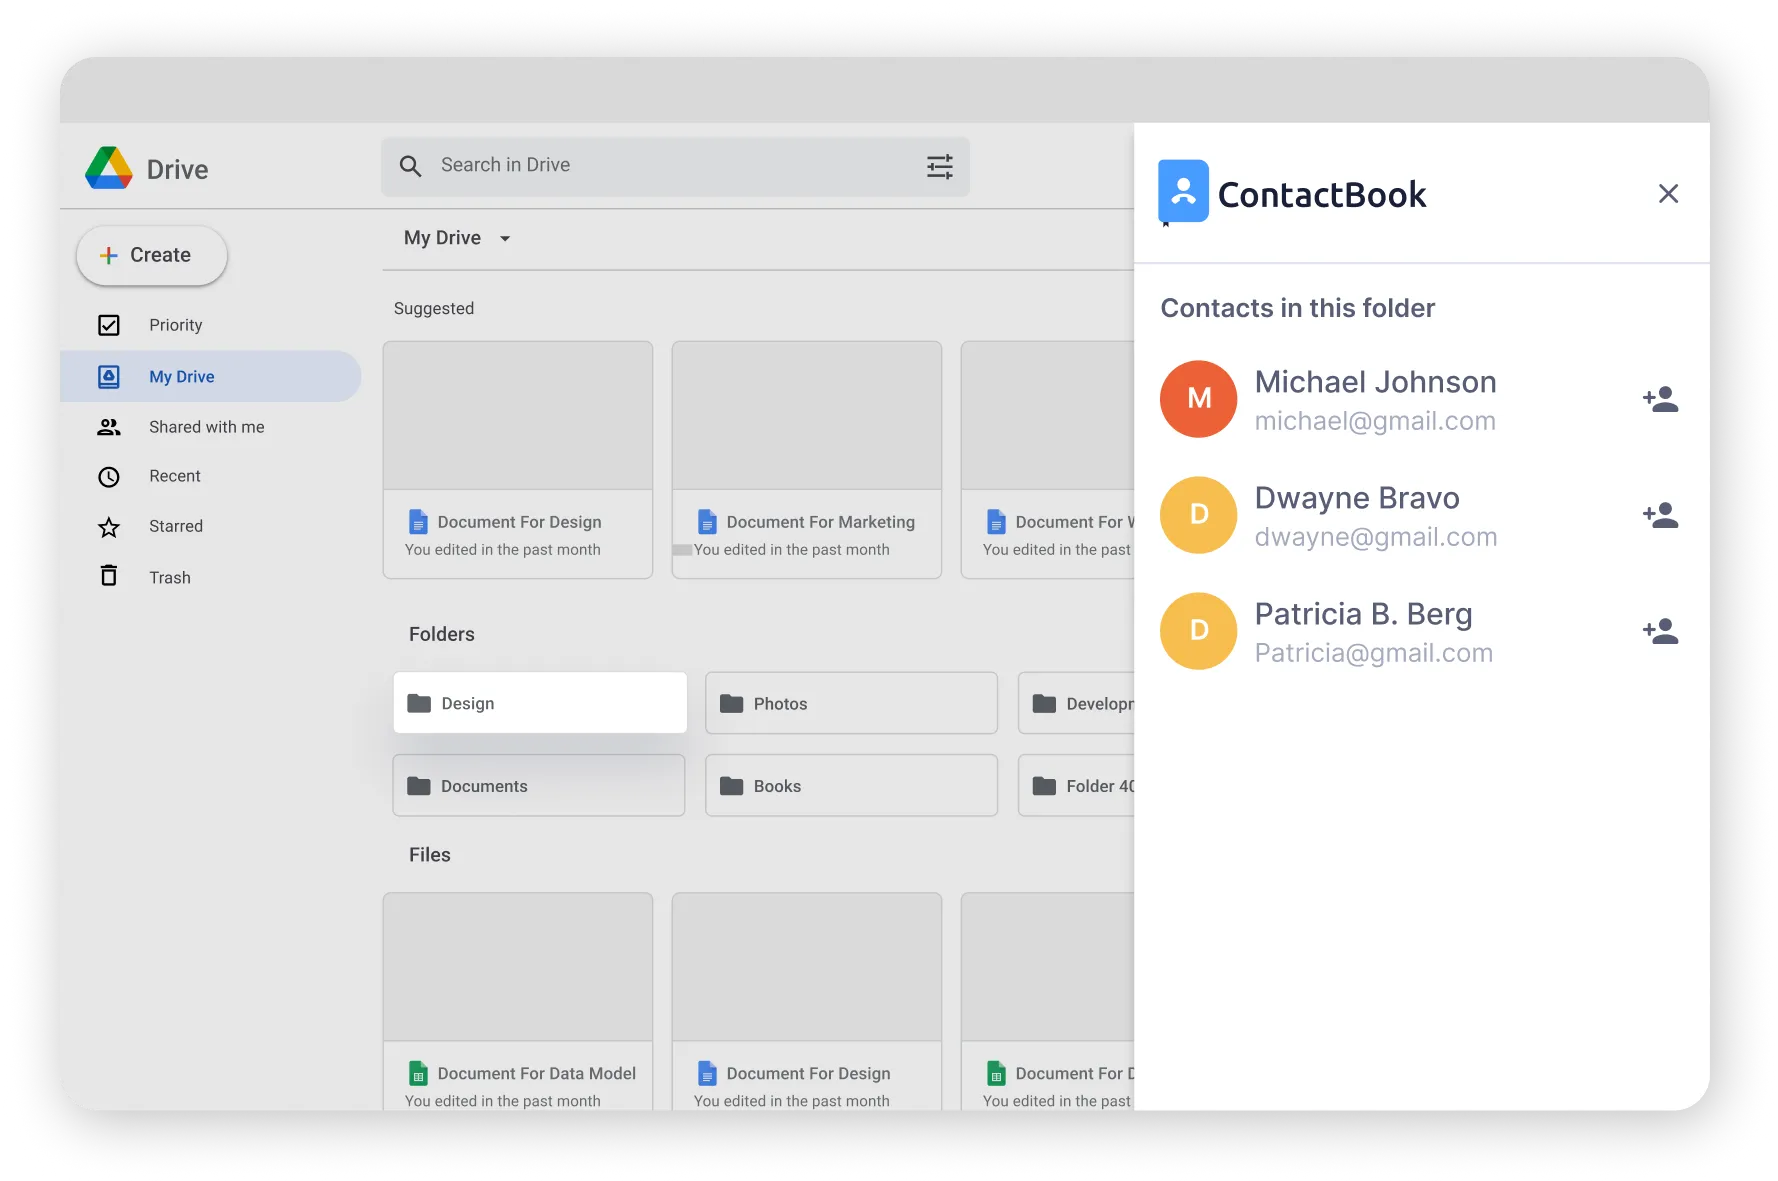Click the Starred sidebar icon
This screenshot has height=1181, width=1778.
109,526
